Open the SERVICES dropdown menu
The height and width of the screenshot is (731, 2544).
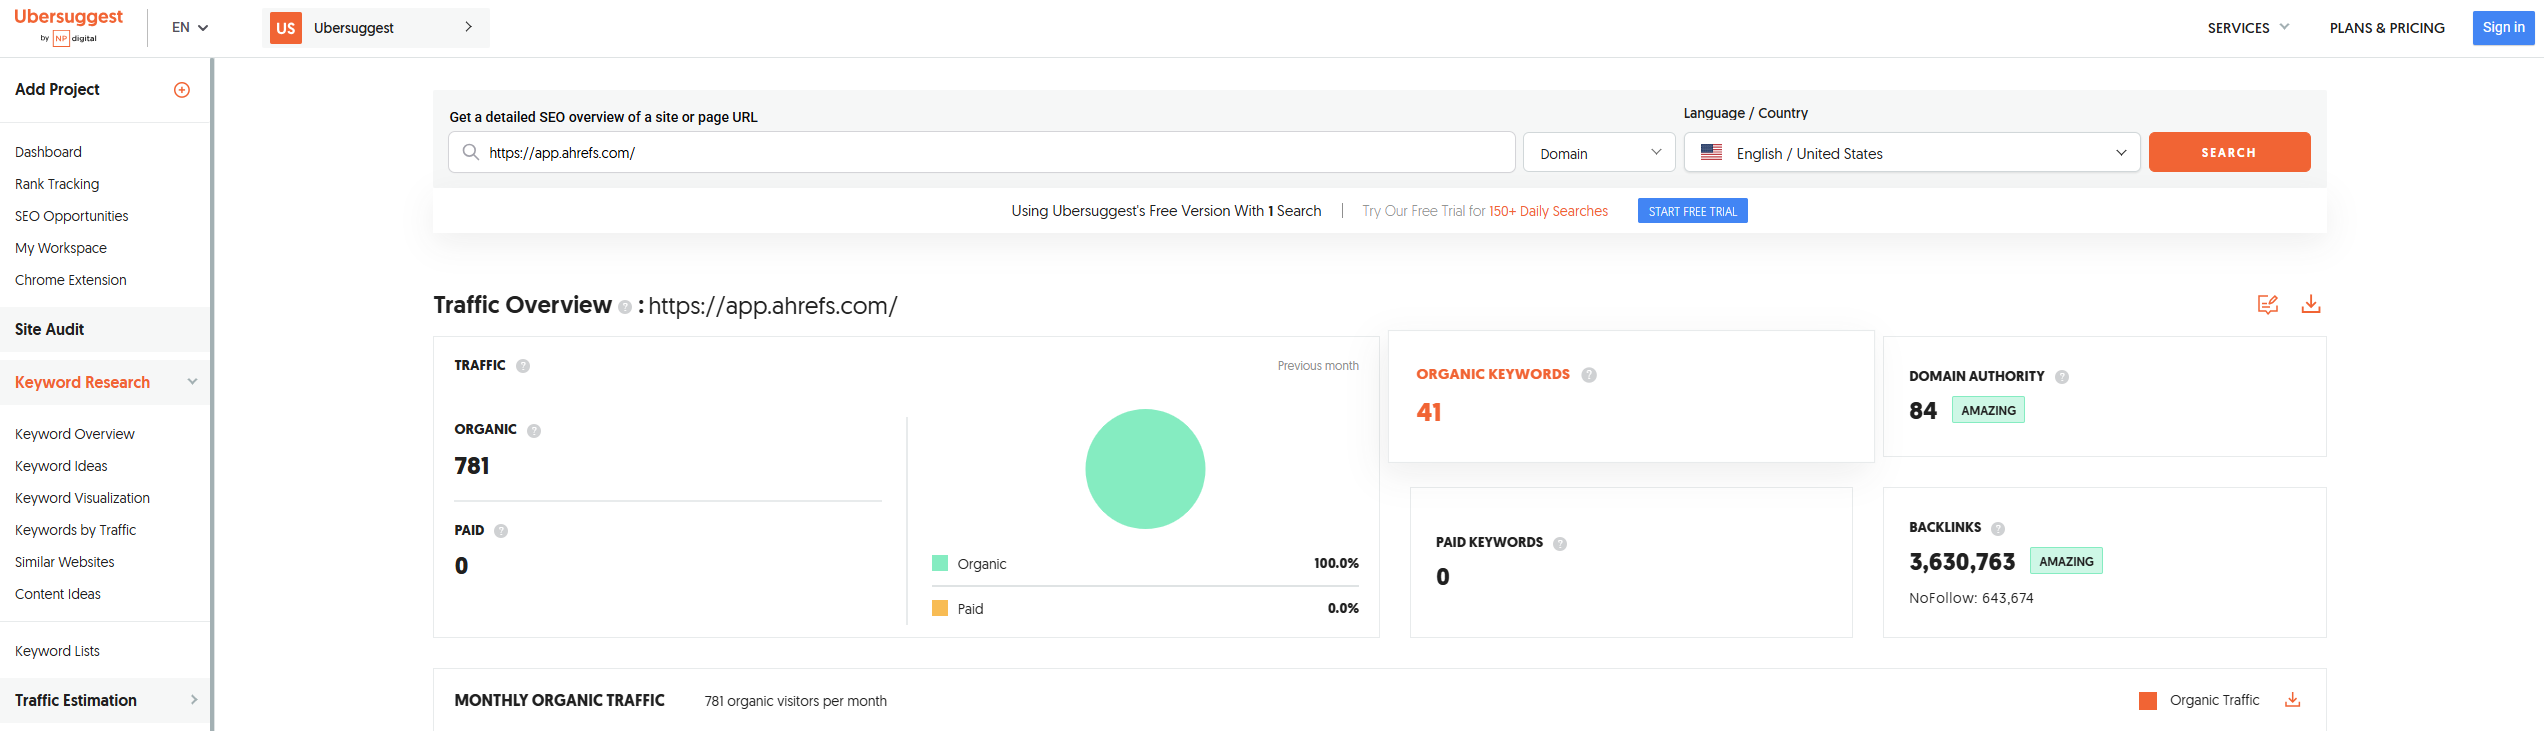pyautogui.click(x=2248, y=28)
